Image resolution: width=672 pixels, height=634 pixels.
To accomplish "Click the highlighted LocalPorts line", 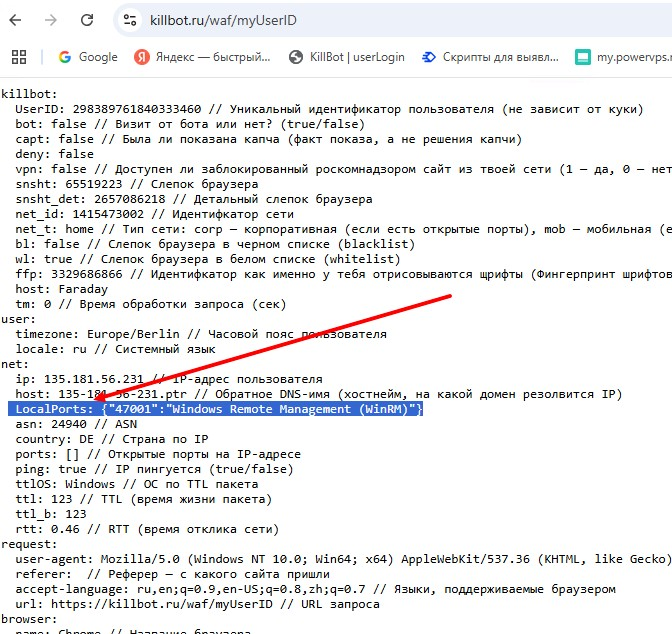I will click(x=217, y=409).
